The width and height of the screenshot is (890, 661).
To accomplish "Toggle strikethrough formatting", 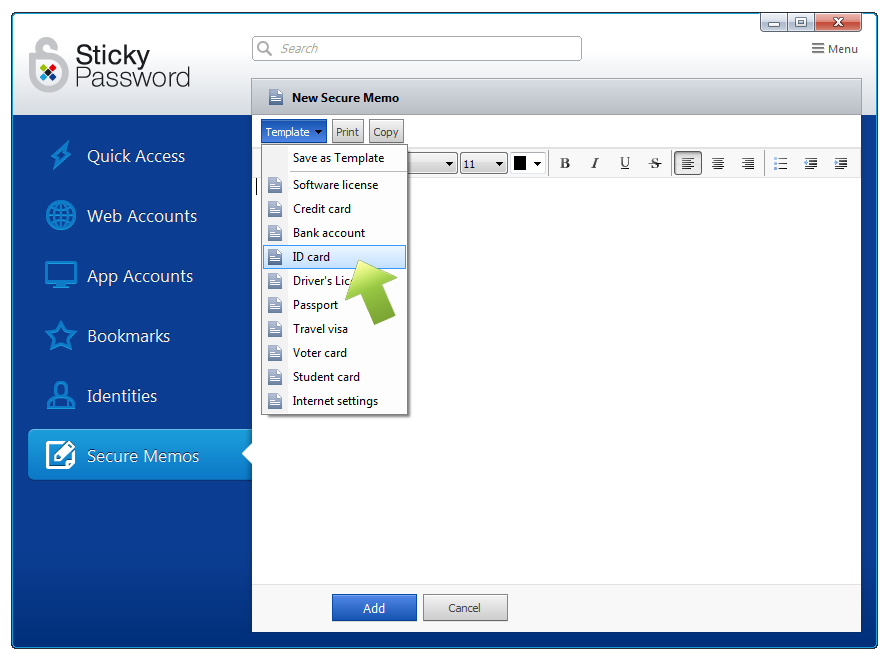I will pos(655,163).
